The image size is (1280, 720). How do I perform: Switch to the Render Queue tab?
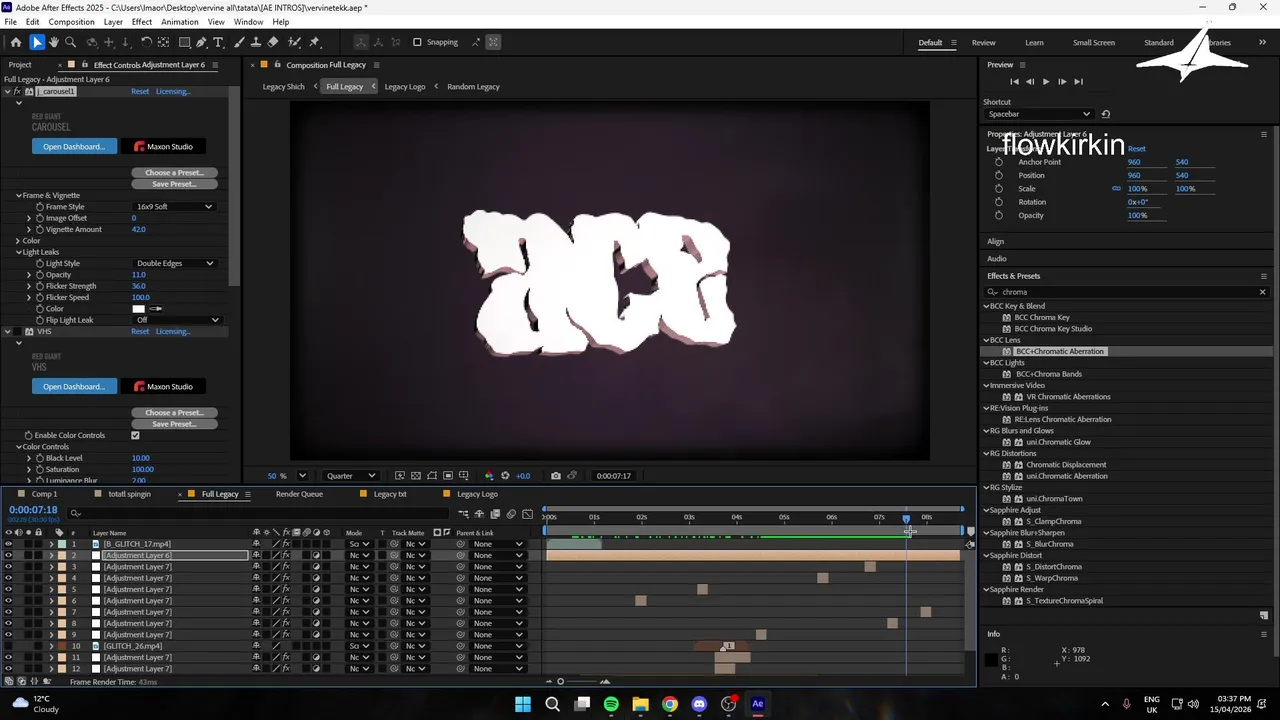pyautogui.click(x=299, y=494)
